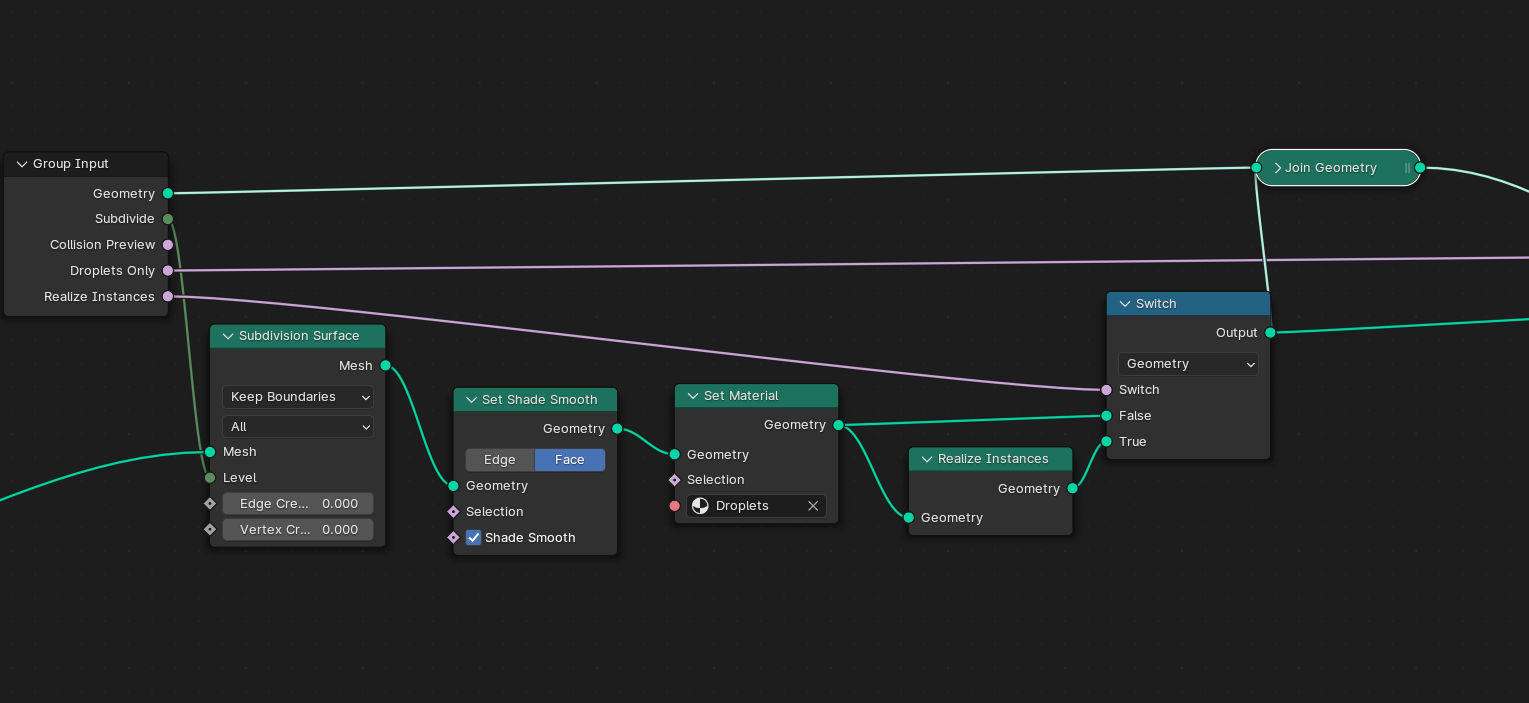Click the Vertex Crease value field
Screen dimensions: 1529x703
pyautogui.click(x=297, y=530)
